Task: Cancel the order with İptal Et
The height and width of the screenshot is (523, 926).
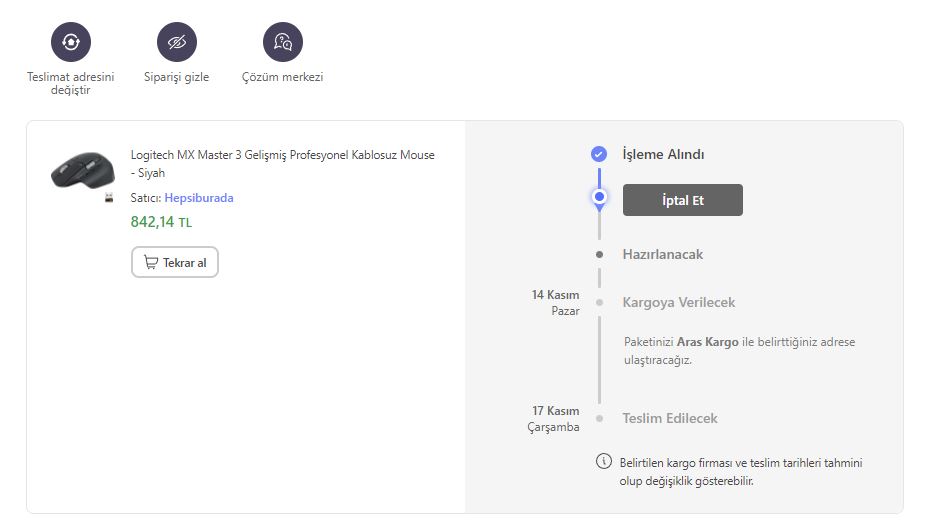Action: click(683, 200)
